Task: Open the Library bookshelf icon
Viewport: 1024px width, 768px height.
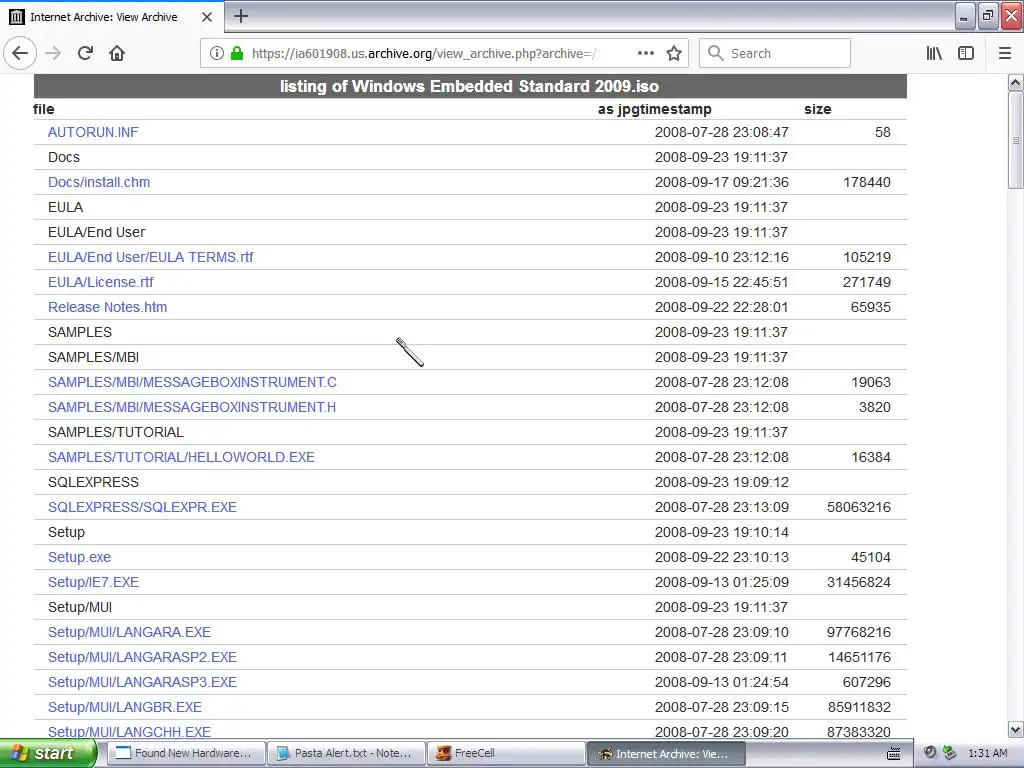Action: 934,53
